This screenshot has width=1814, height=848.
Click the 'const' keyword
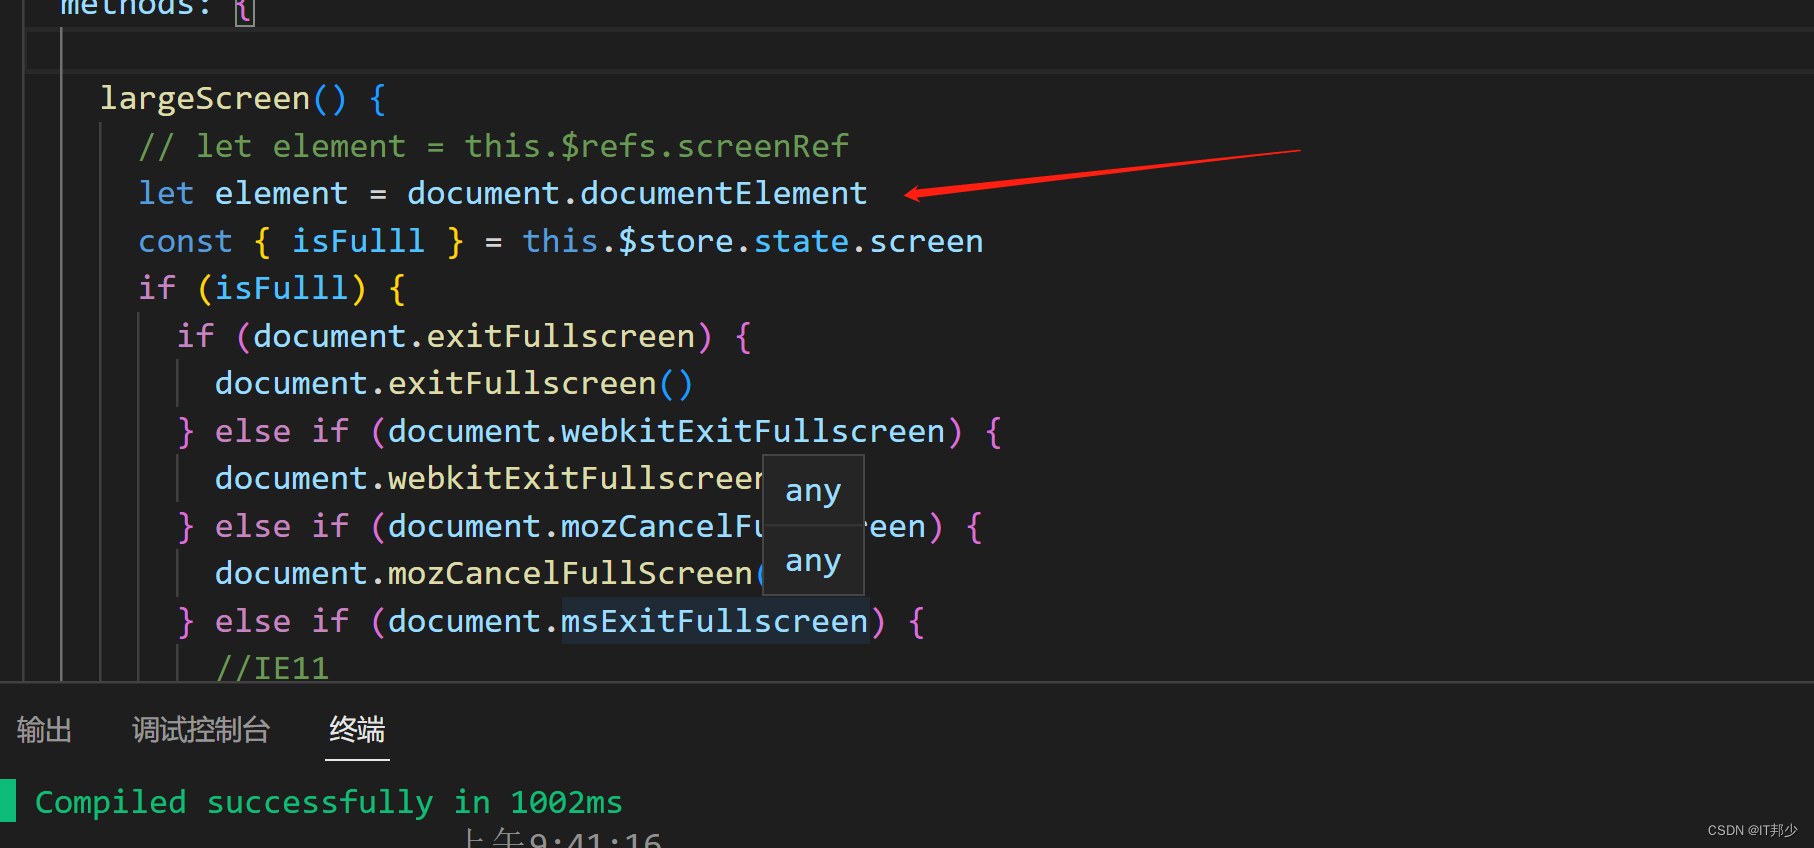[x=185, y=241]
